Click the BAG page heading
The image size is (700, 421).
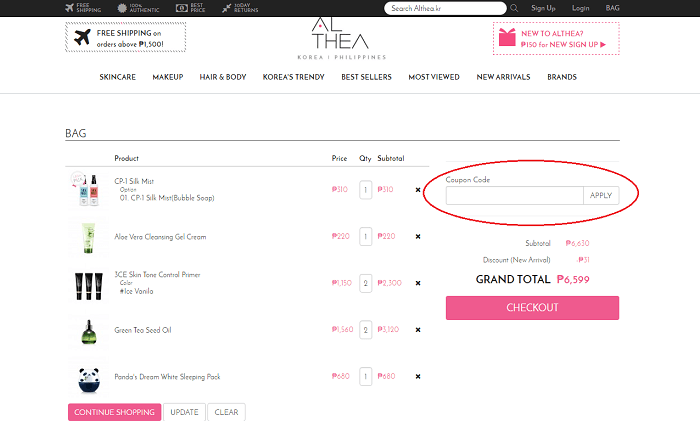[x=75, y=133]
